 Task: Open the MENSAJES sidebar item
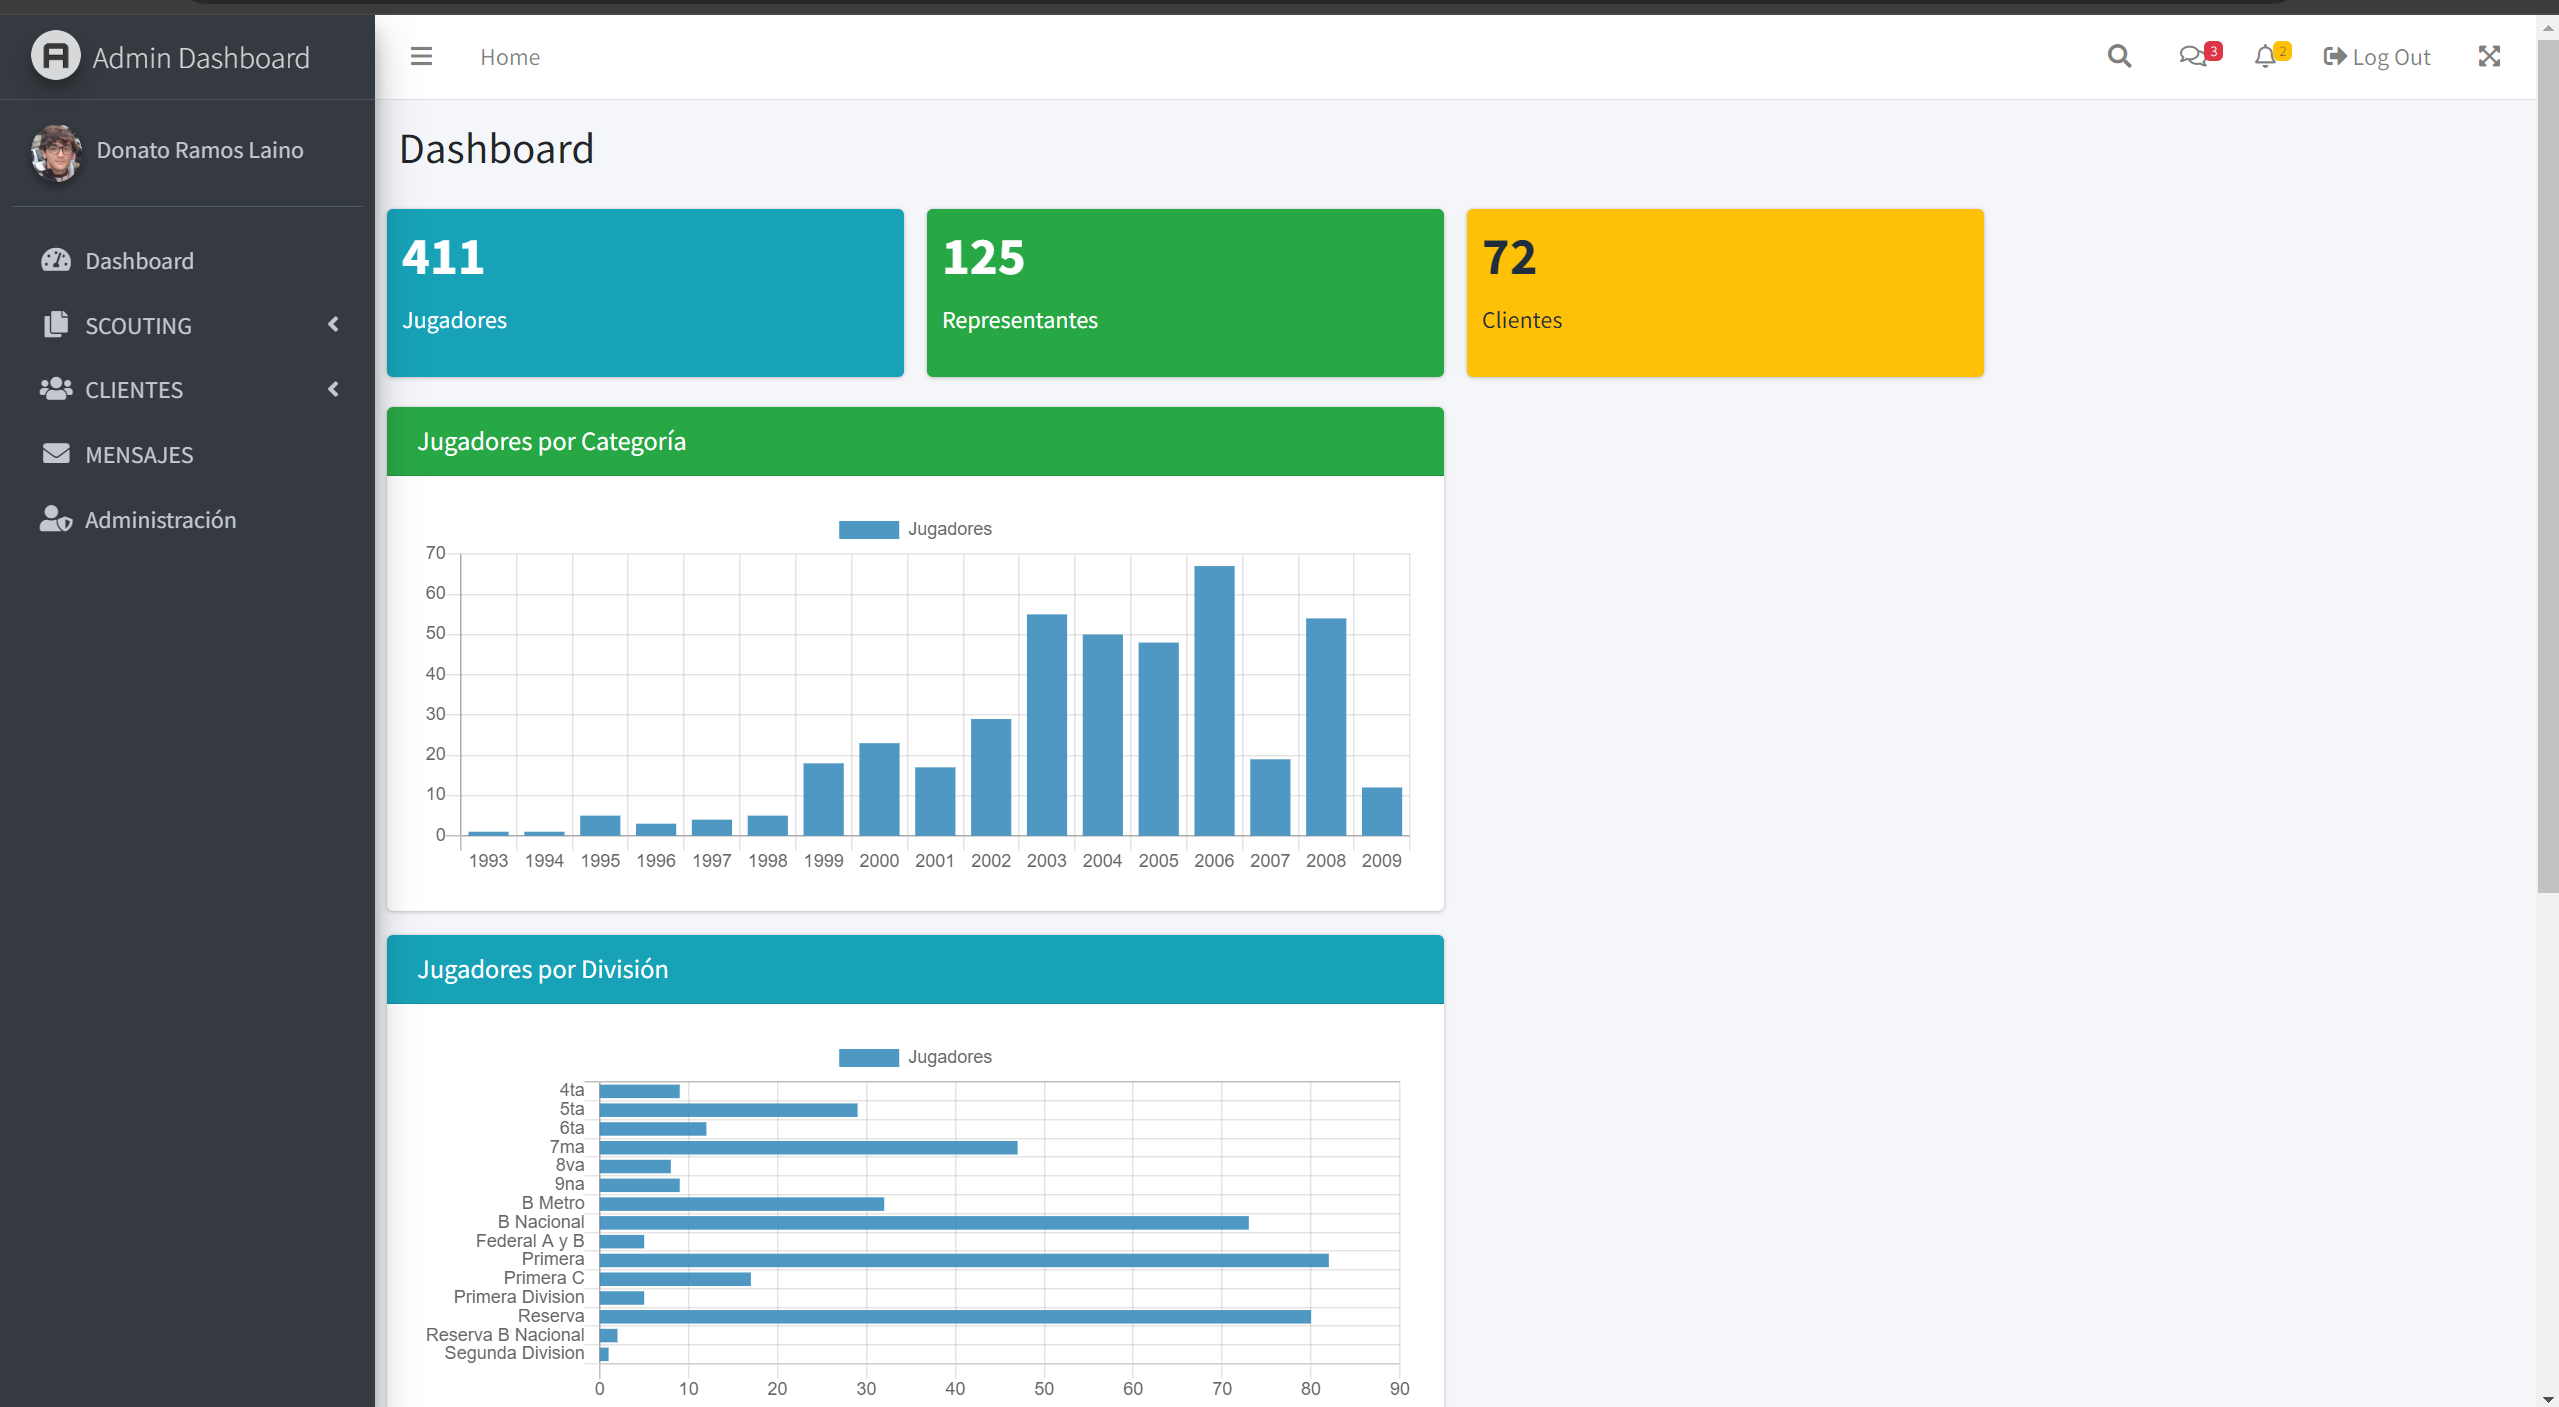(x=188, y=455)
